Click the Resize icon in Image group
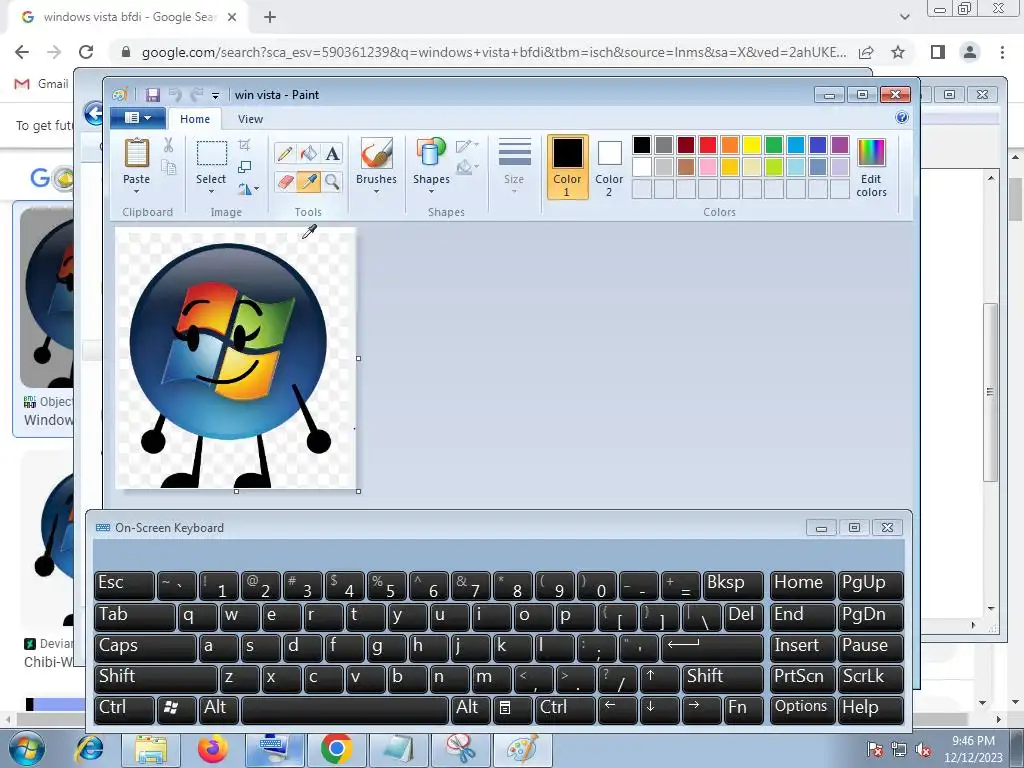 point(244,167)
